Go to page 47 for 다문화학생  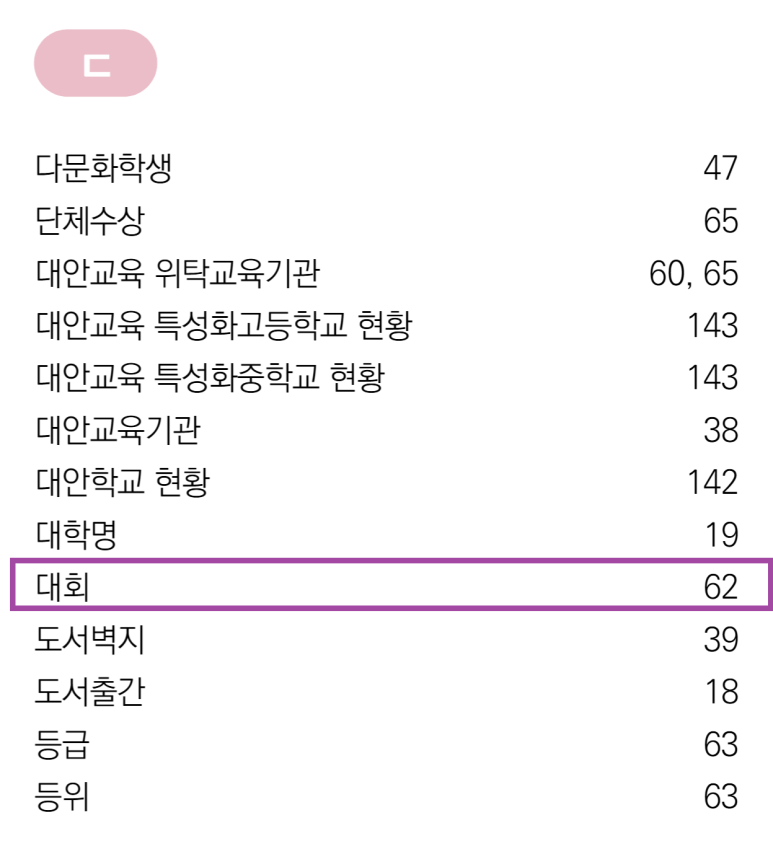(x=719, y=168)
